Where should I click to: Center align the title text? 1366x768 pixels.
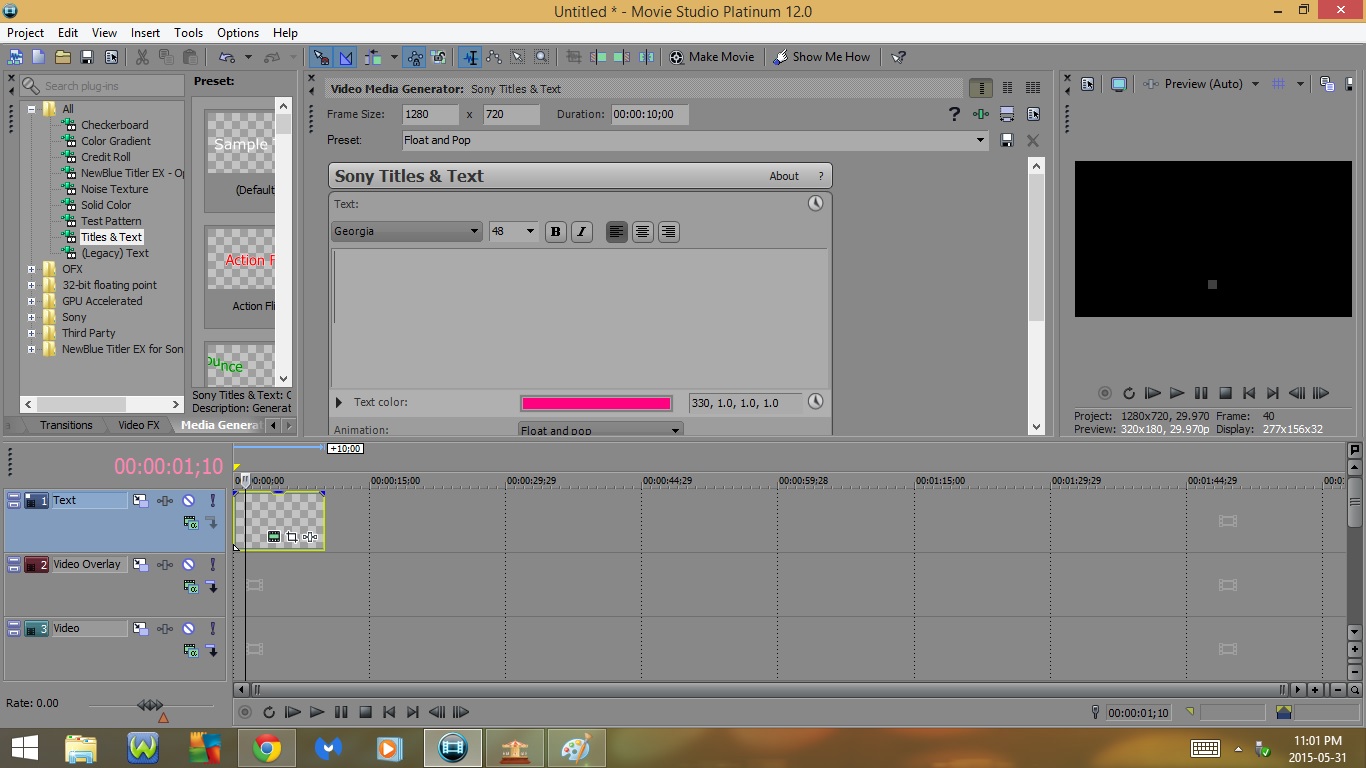tap(643, 232)
